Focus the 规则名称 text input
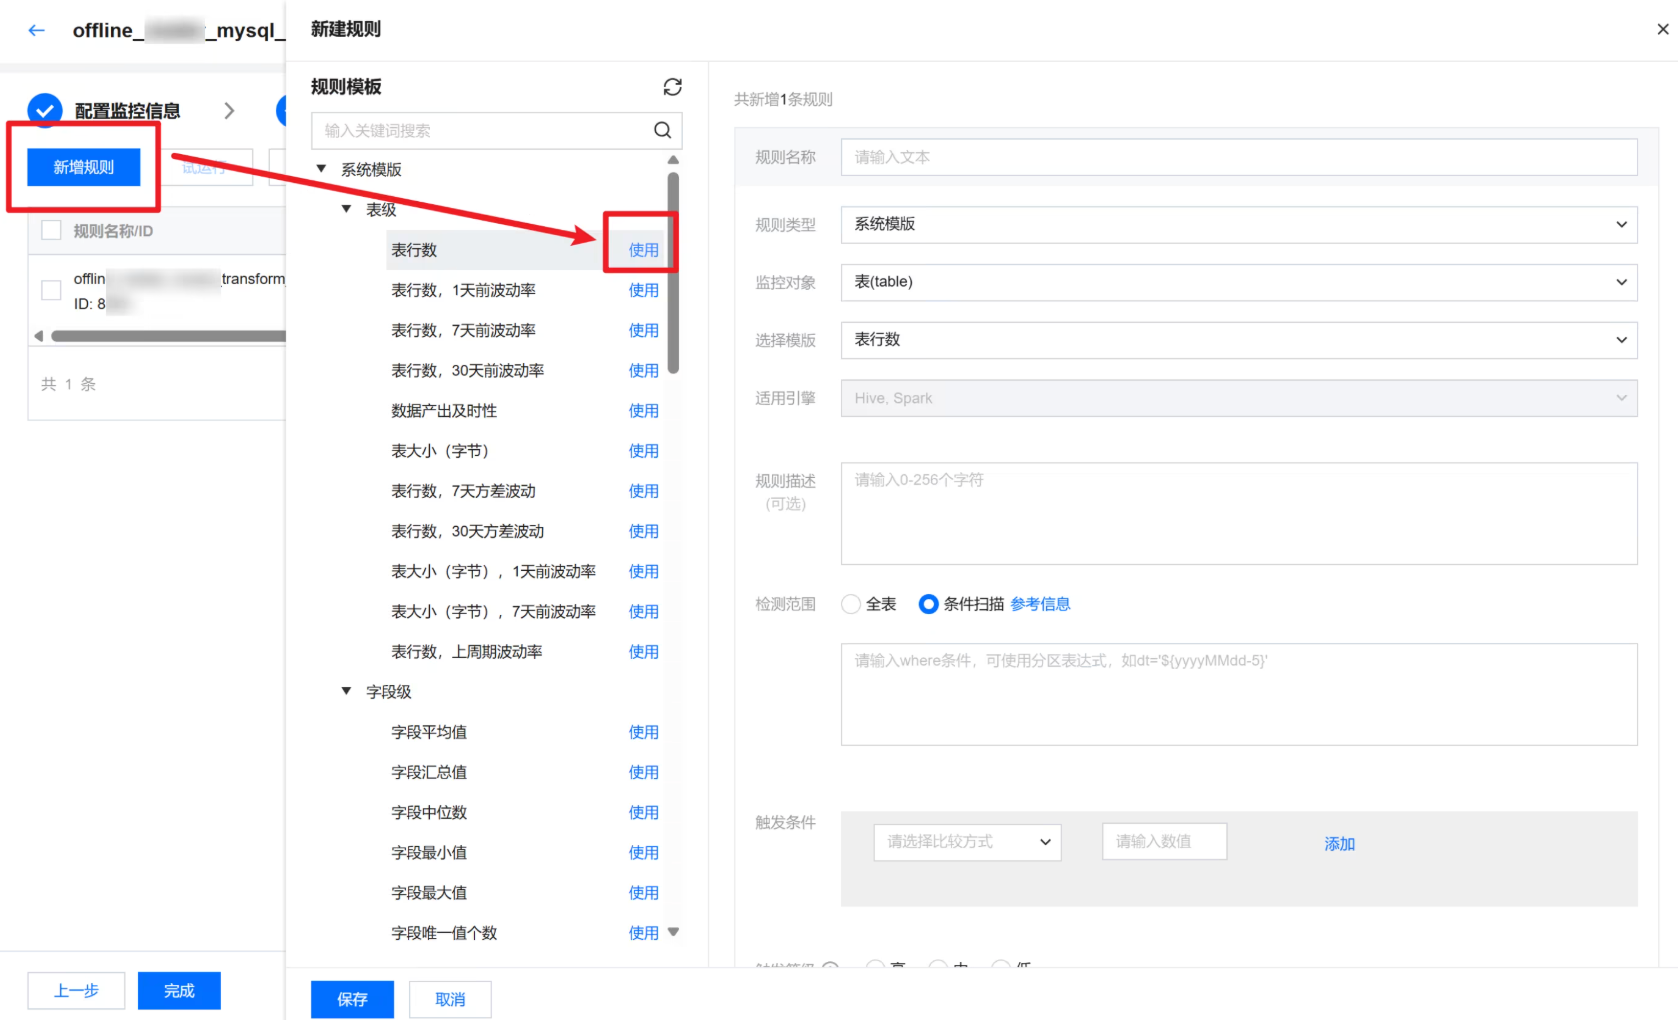 pyautogui.click(x=1238, y=157)
